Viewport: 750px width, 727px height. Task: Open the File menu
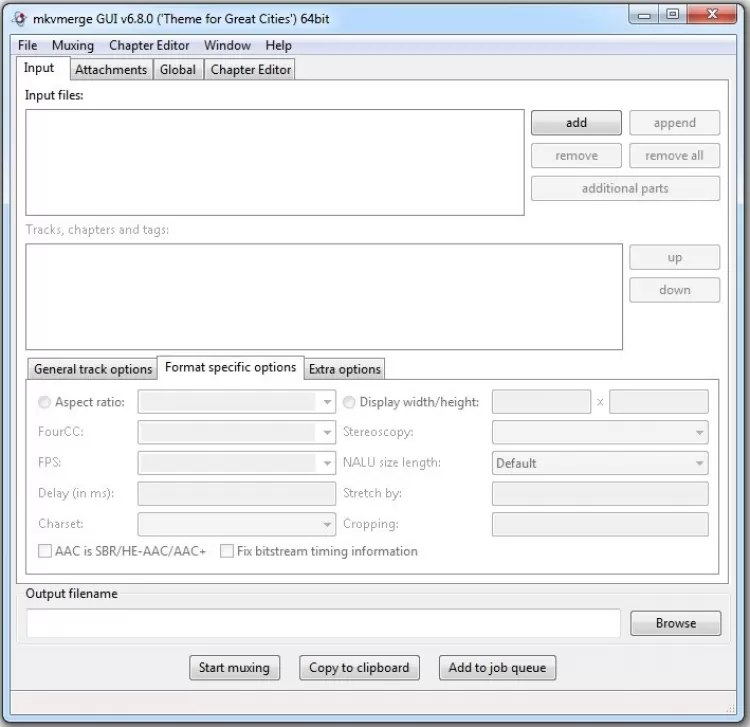point(27,45)
